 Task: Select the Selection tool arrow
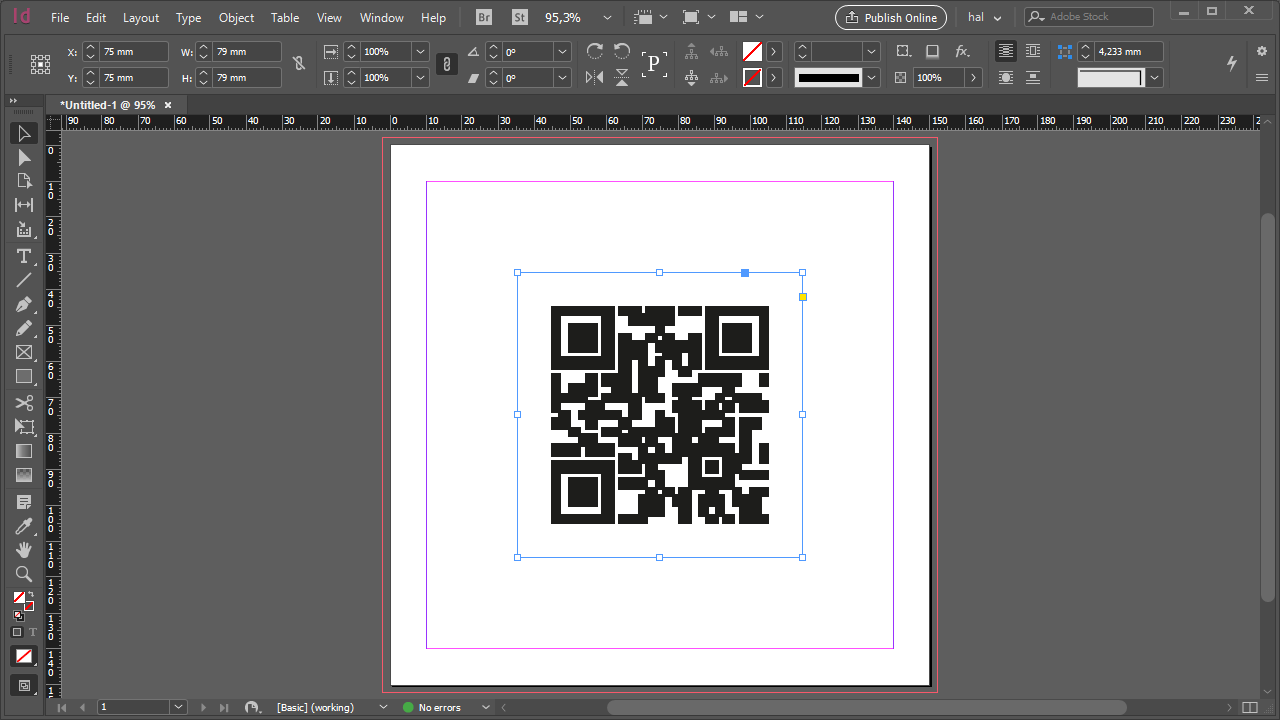[24, 133]
